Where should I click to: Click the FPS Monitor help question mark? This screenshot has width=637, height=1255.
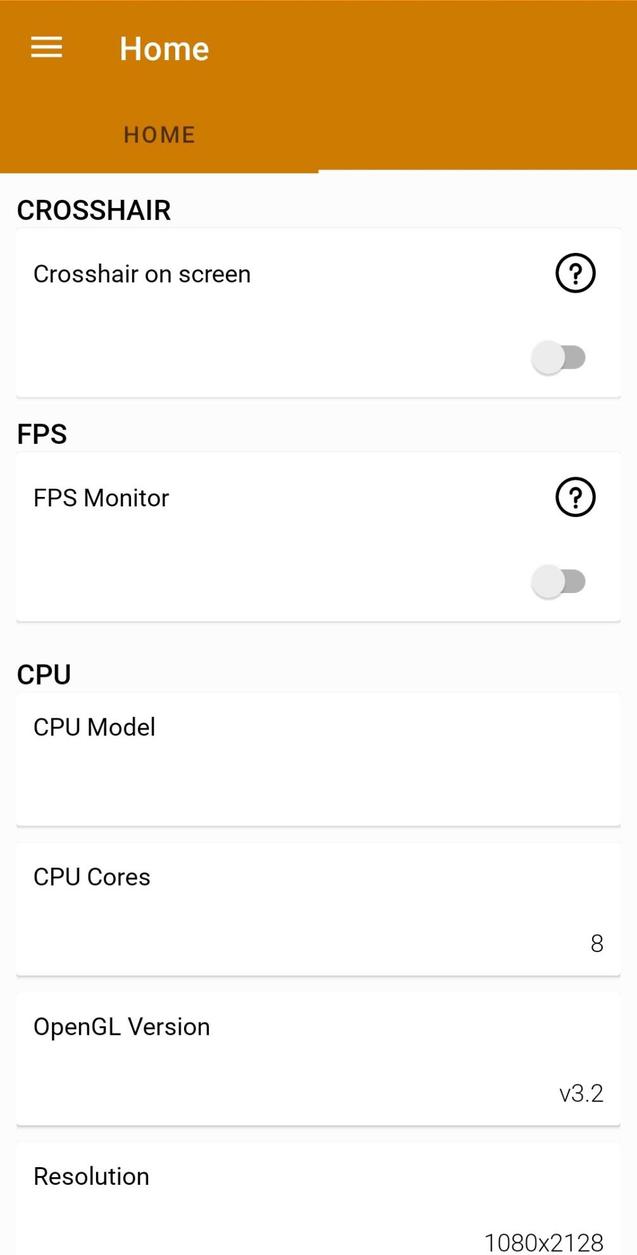click(574, 497)
